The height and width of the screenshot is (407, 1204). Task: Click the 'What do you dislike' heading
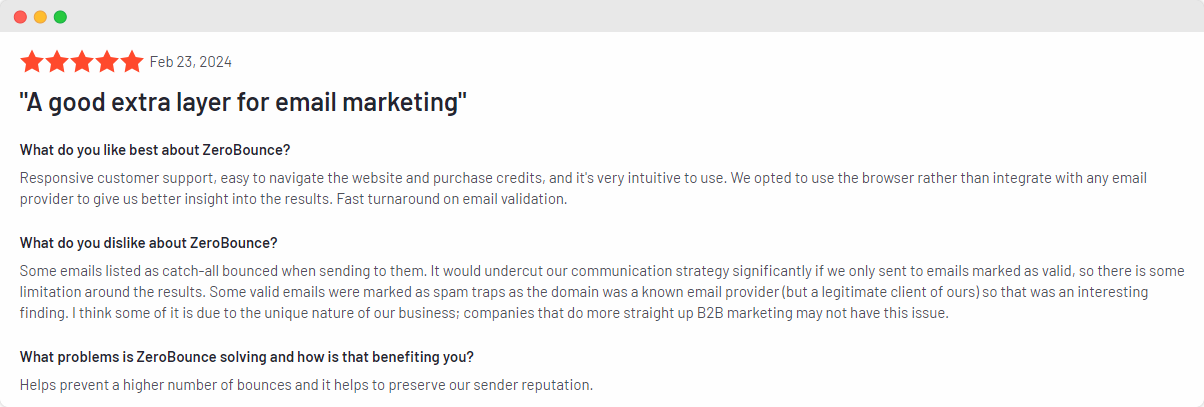tap(148, 243)
